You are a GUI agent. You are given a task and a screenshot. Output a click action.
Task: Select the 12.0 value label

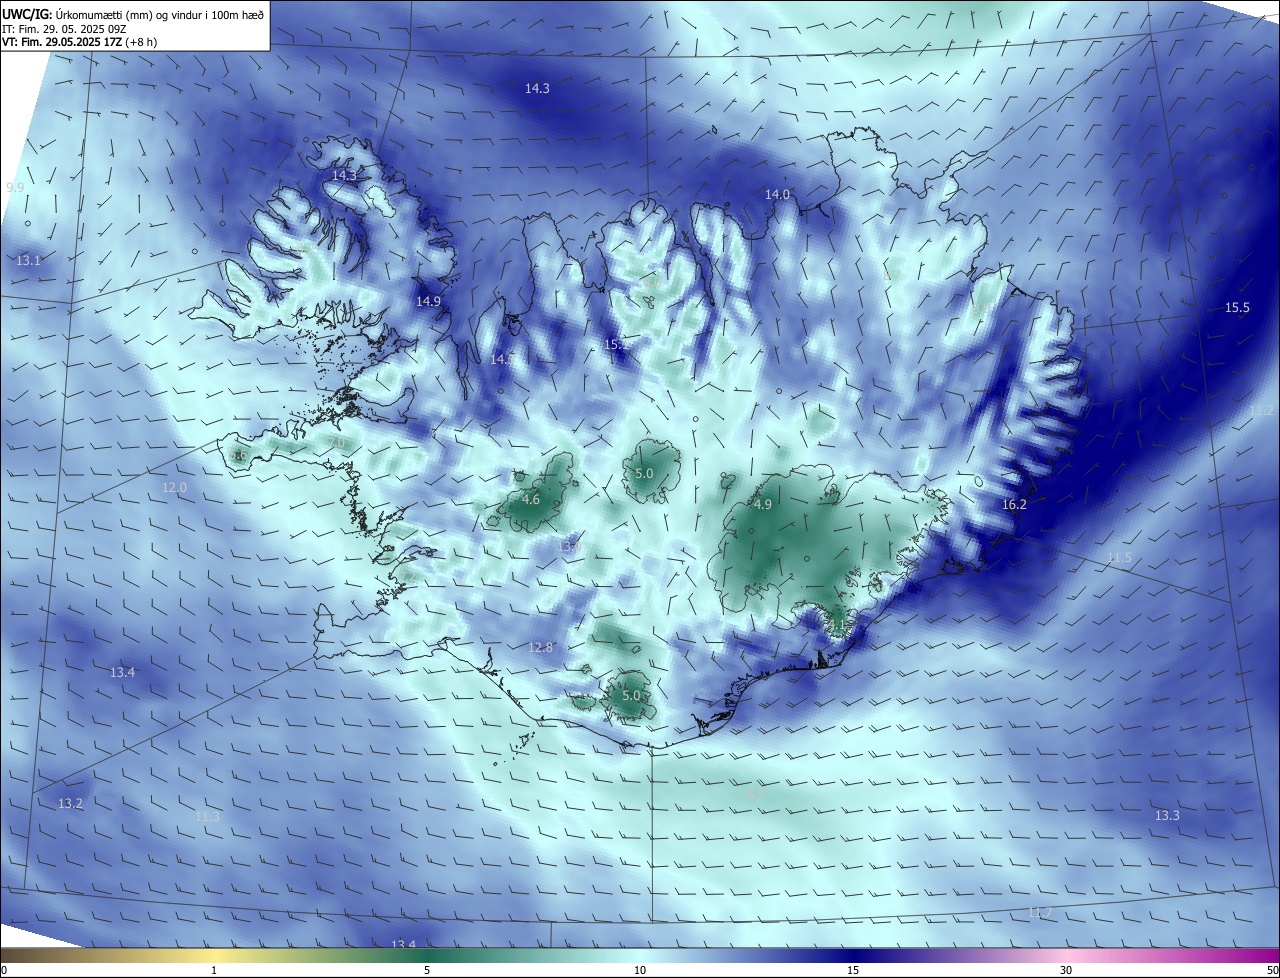174,487
